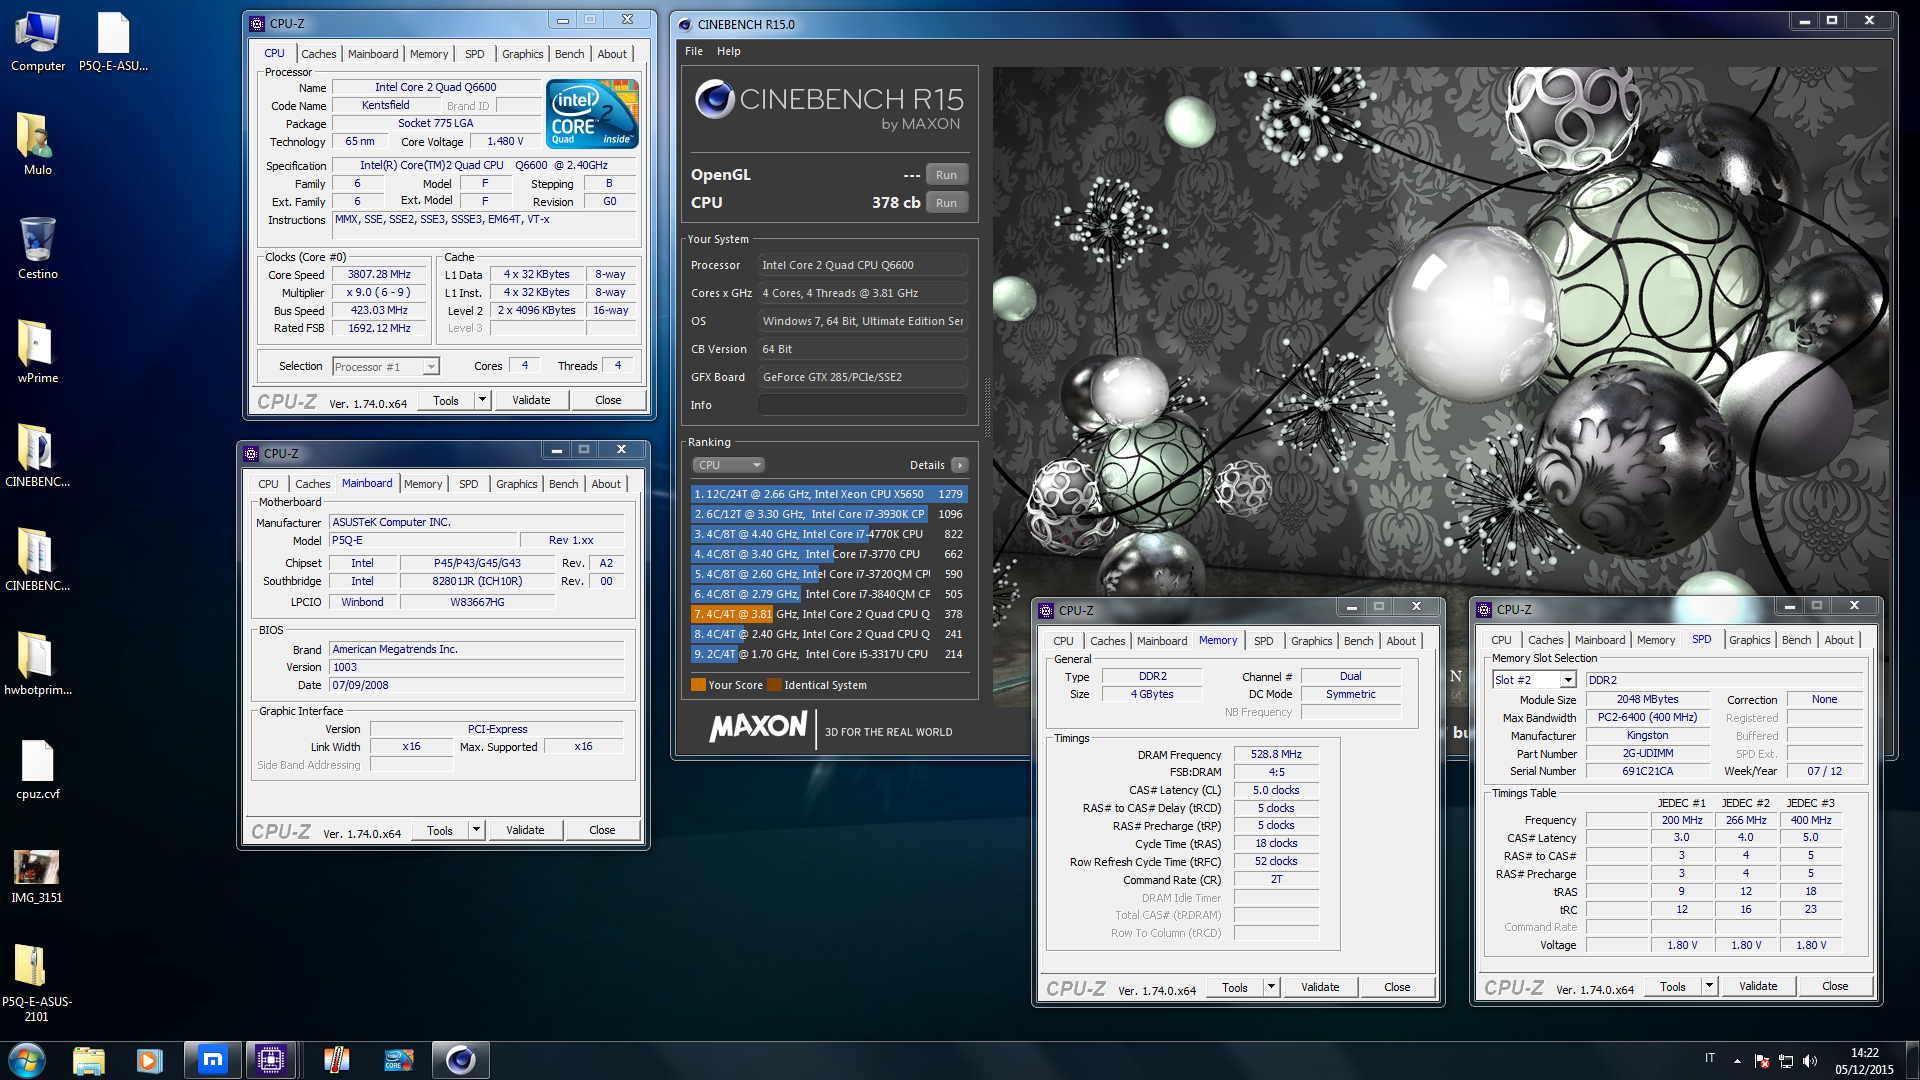The image size is (1920, 1080).
Task: Click the CINEBENCH R15 logo icon
Action: (714, 99)
